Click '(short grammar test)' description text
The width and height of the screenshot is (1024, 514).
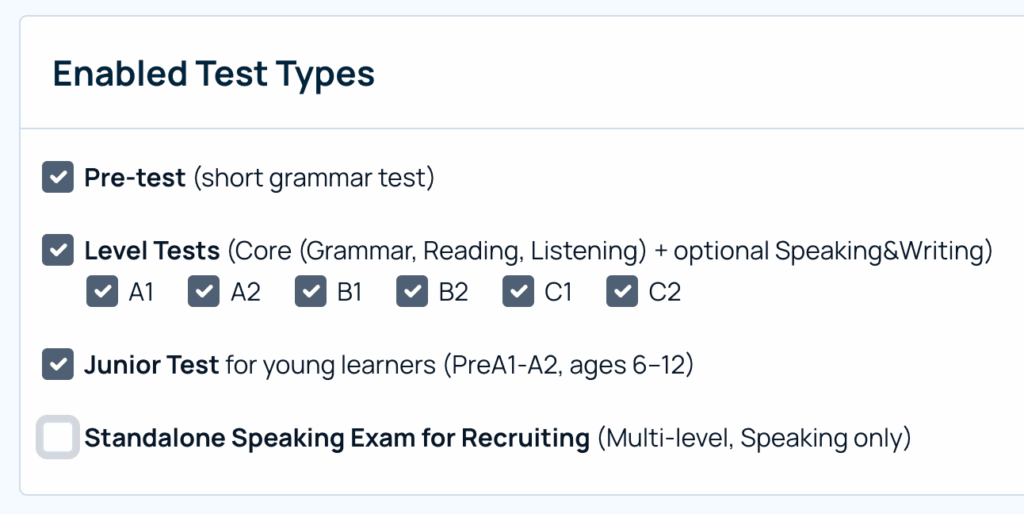tap(313, 178)
